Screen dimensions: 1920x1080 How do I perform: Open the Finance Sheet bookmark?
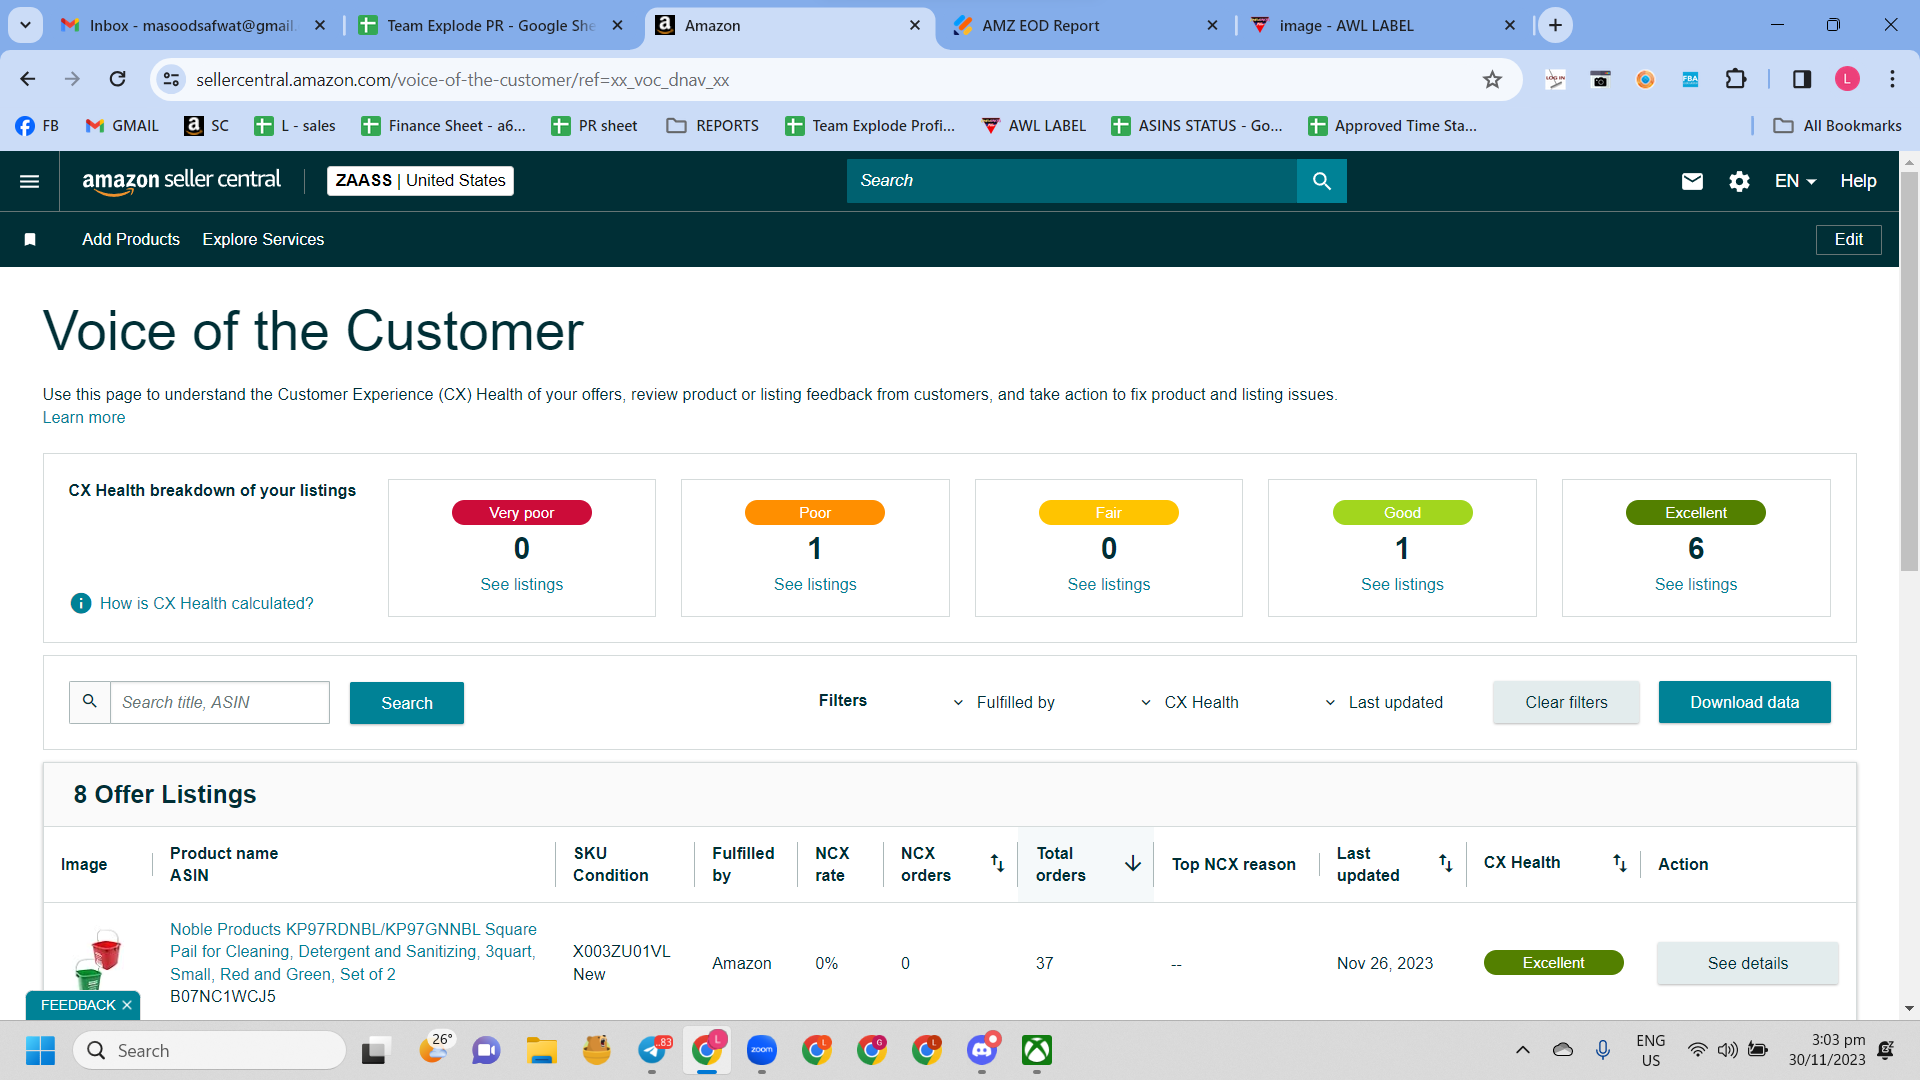(444, 126)
